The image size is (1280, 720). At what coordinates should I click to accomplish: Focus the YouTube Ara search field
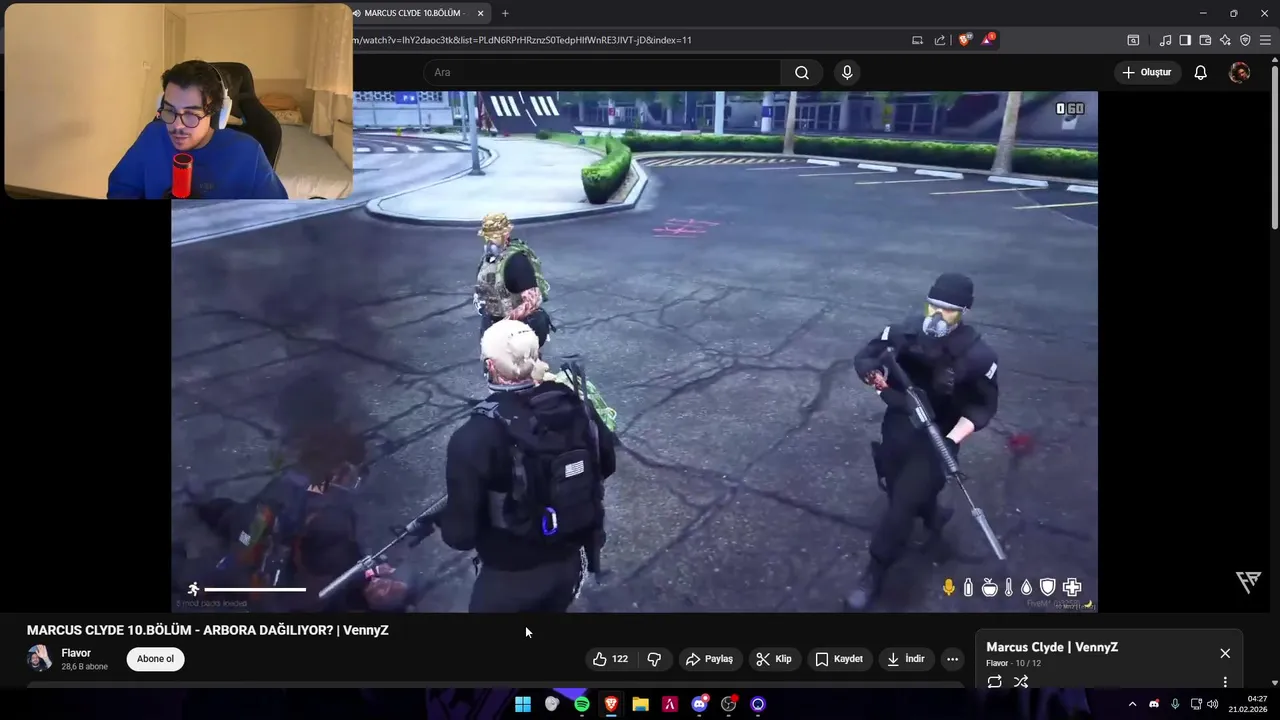pos(602,72)
